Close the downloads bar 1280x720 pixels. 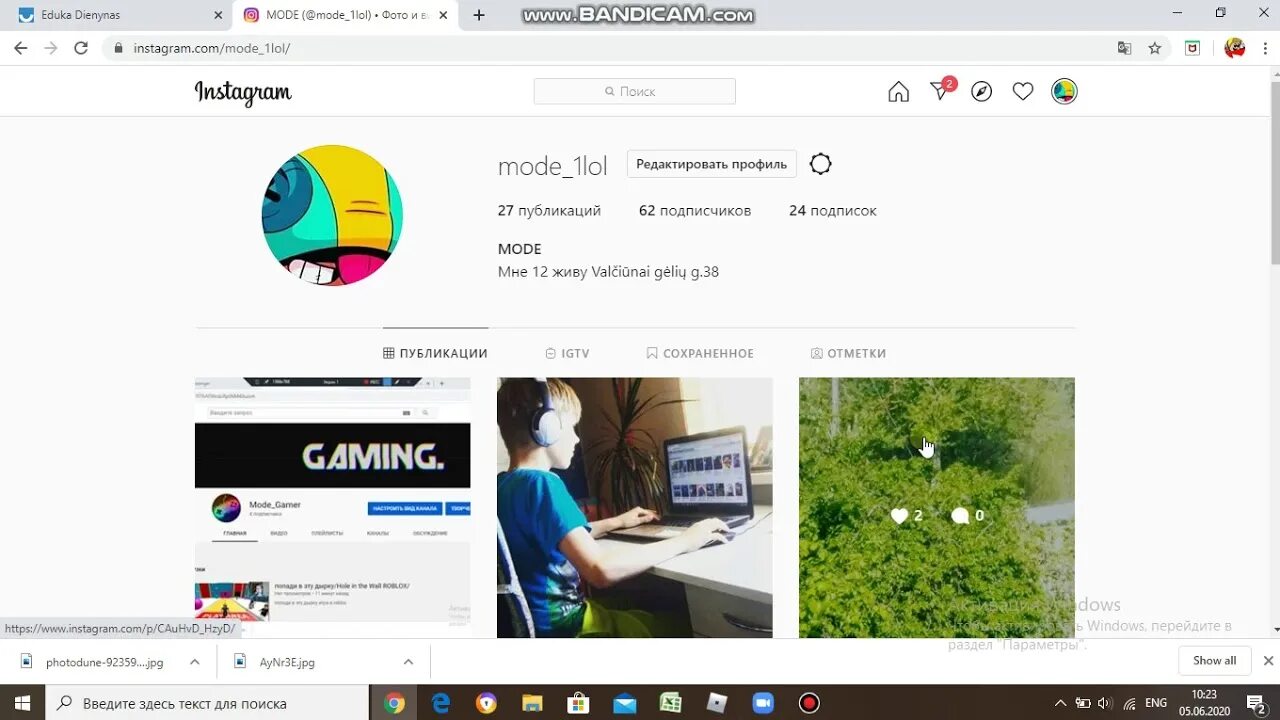pos(1268,660)
